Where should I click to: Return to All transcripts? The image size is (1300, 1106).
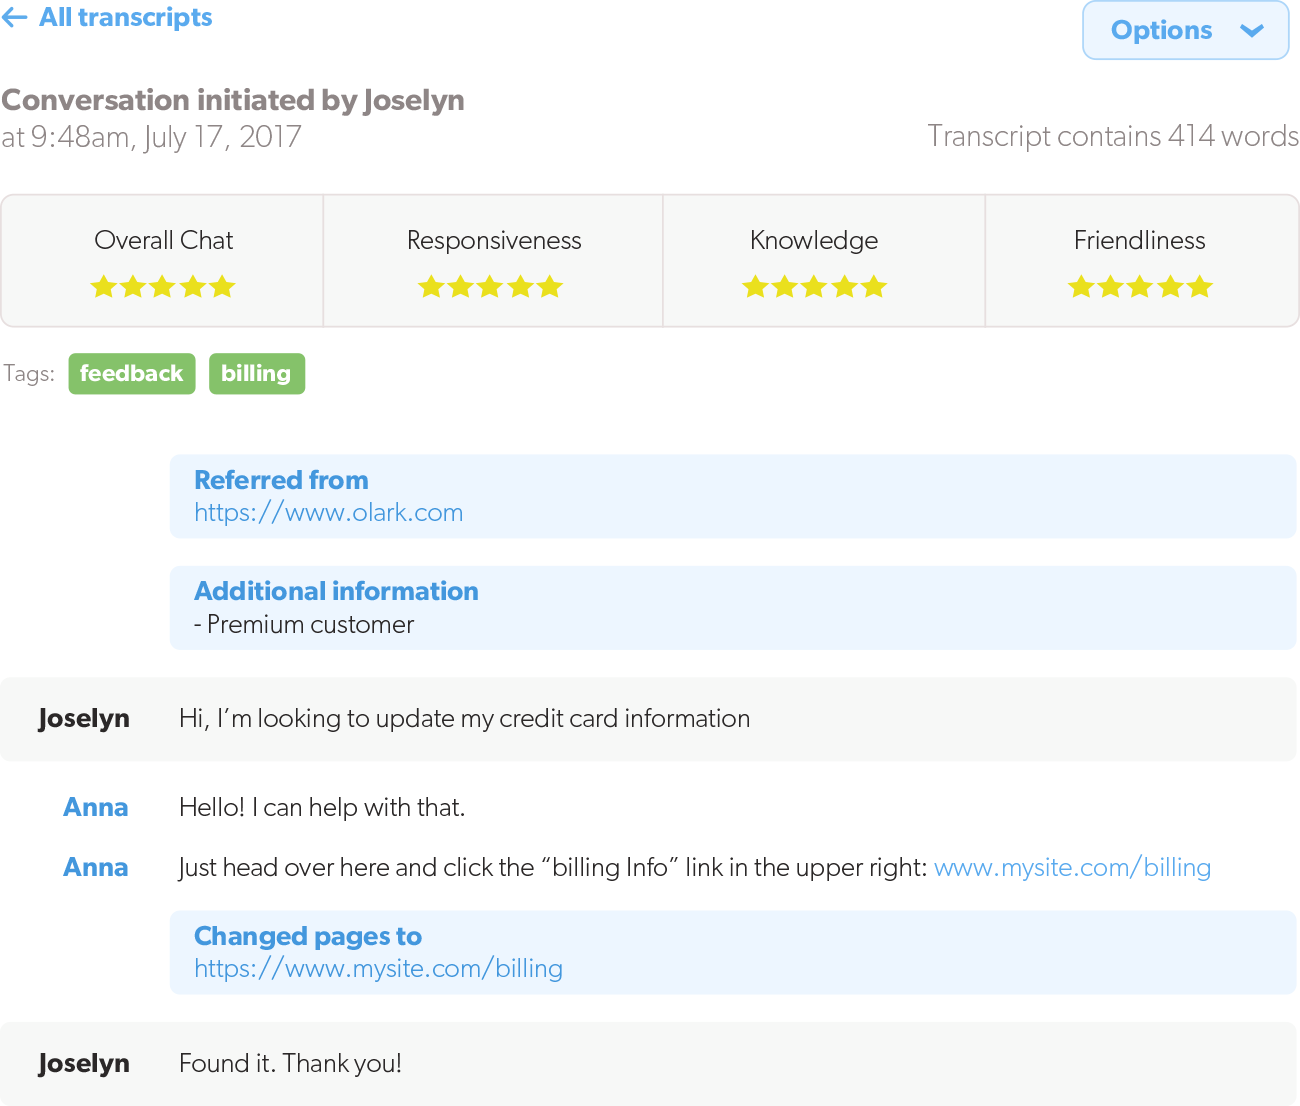pyautogui.click(x=107, y=17)
